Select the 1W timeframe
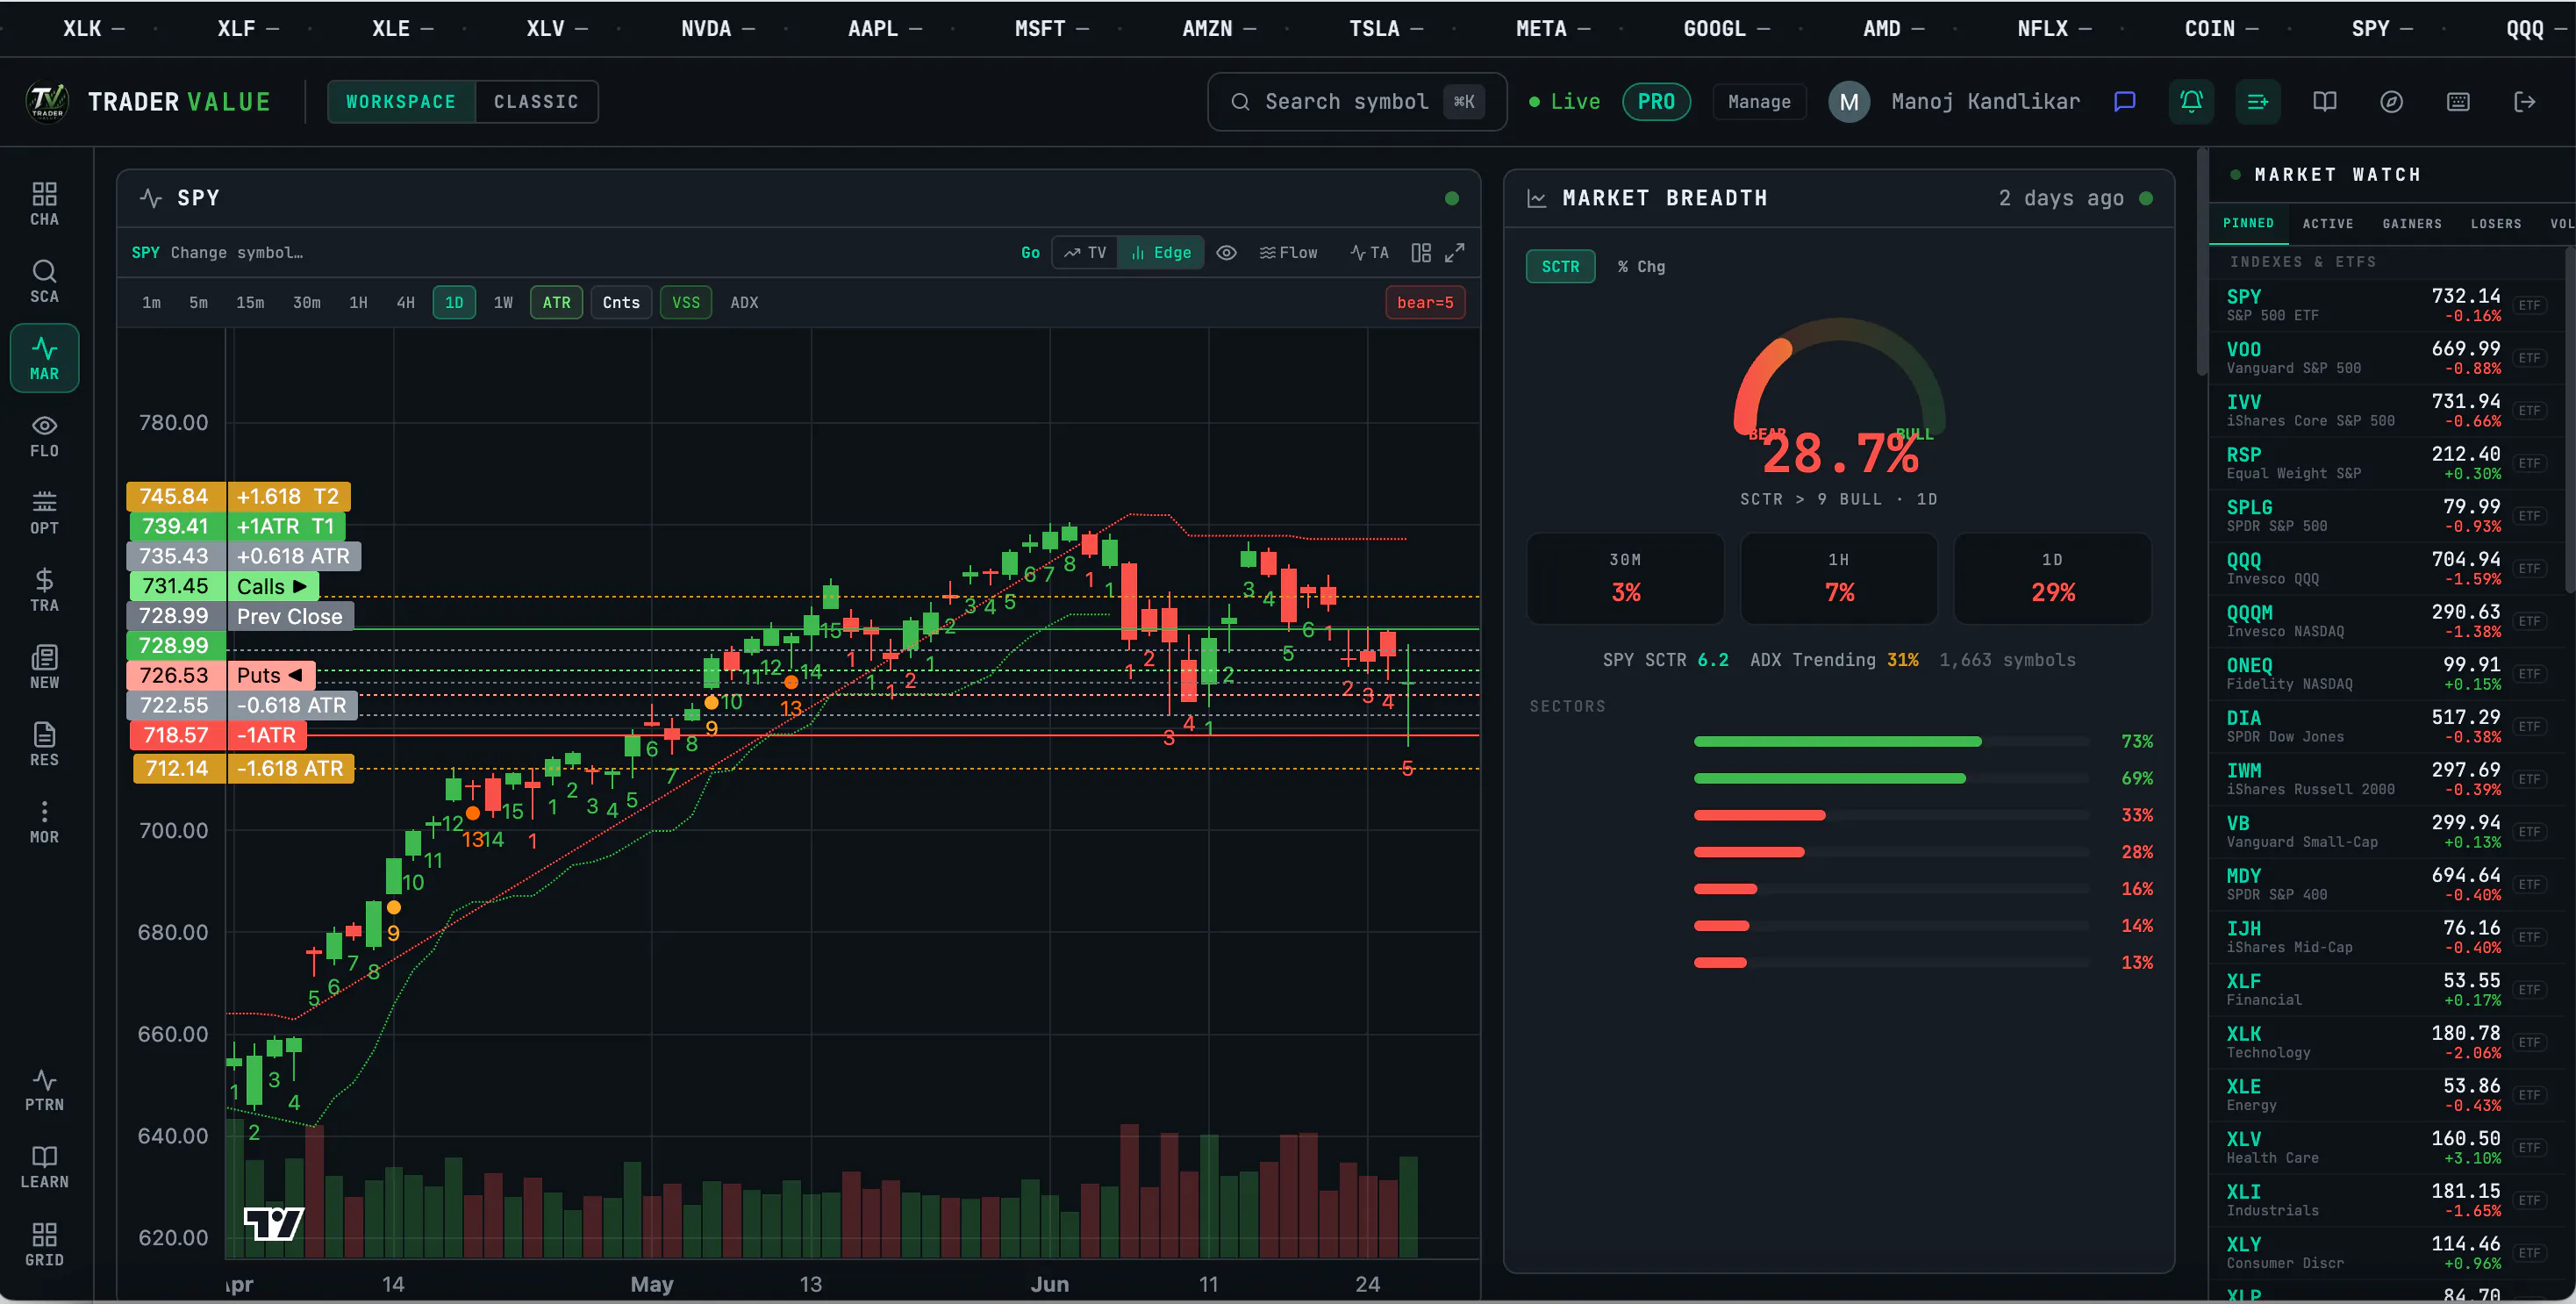The width and height of the screenshot is (2576, 1304). point(503,302)
